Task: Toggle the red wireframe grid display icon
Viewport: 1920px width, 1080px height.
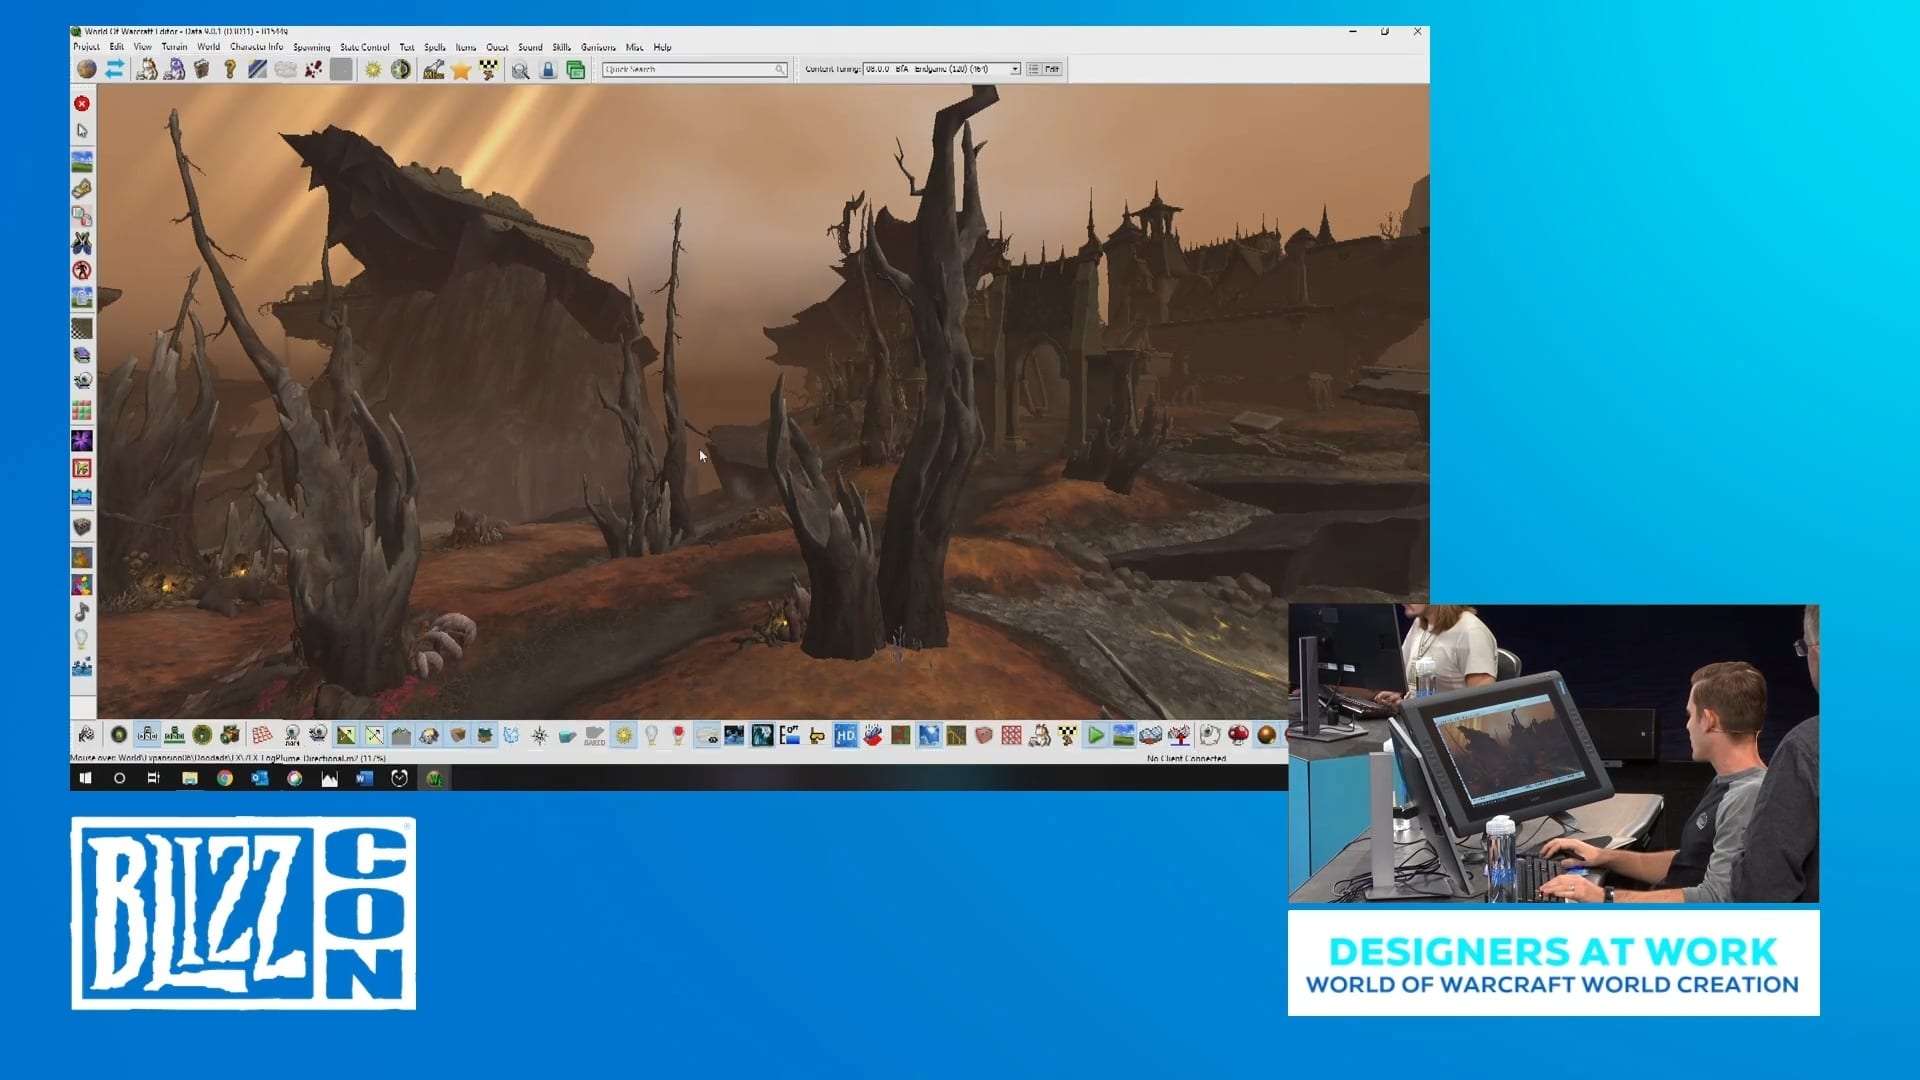Action: click(262, 736)
